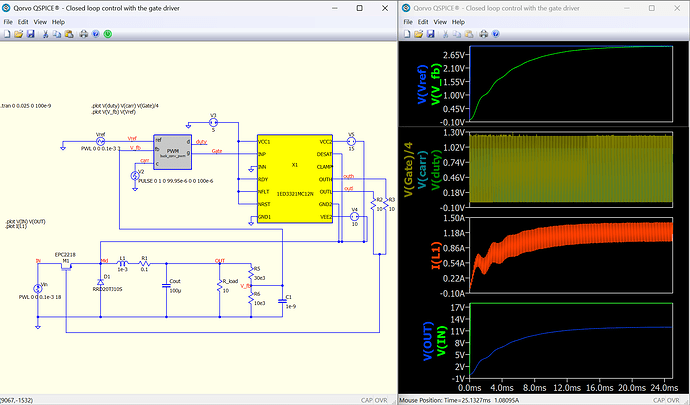The height and width of the screenshot is (405, 690).
Task: Click the I(L1) trace label
Action: [435, 256]
